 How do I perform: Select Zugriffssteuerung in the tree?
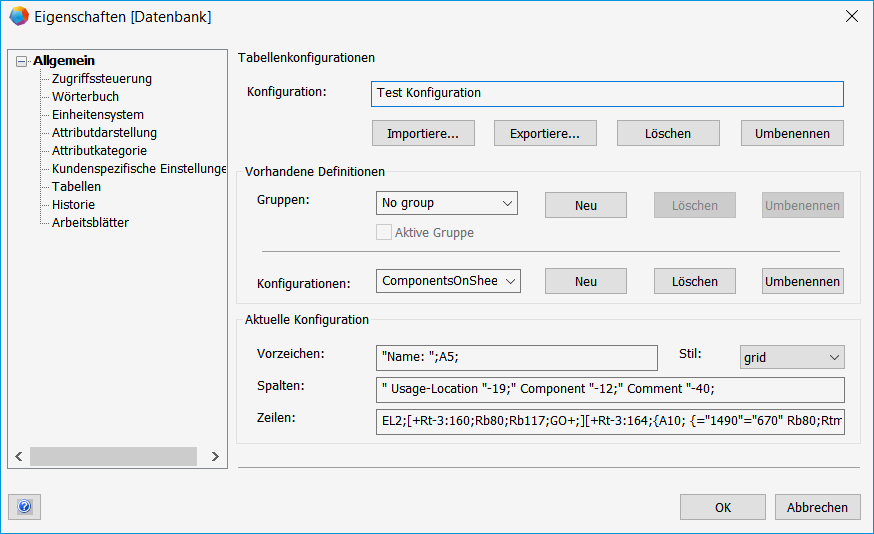click(x=102, y=79)
